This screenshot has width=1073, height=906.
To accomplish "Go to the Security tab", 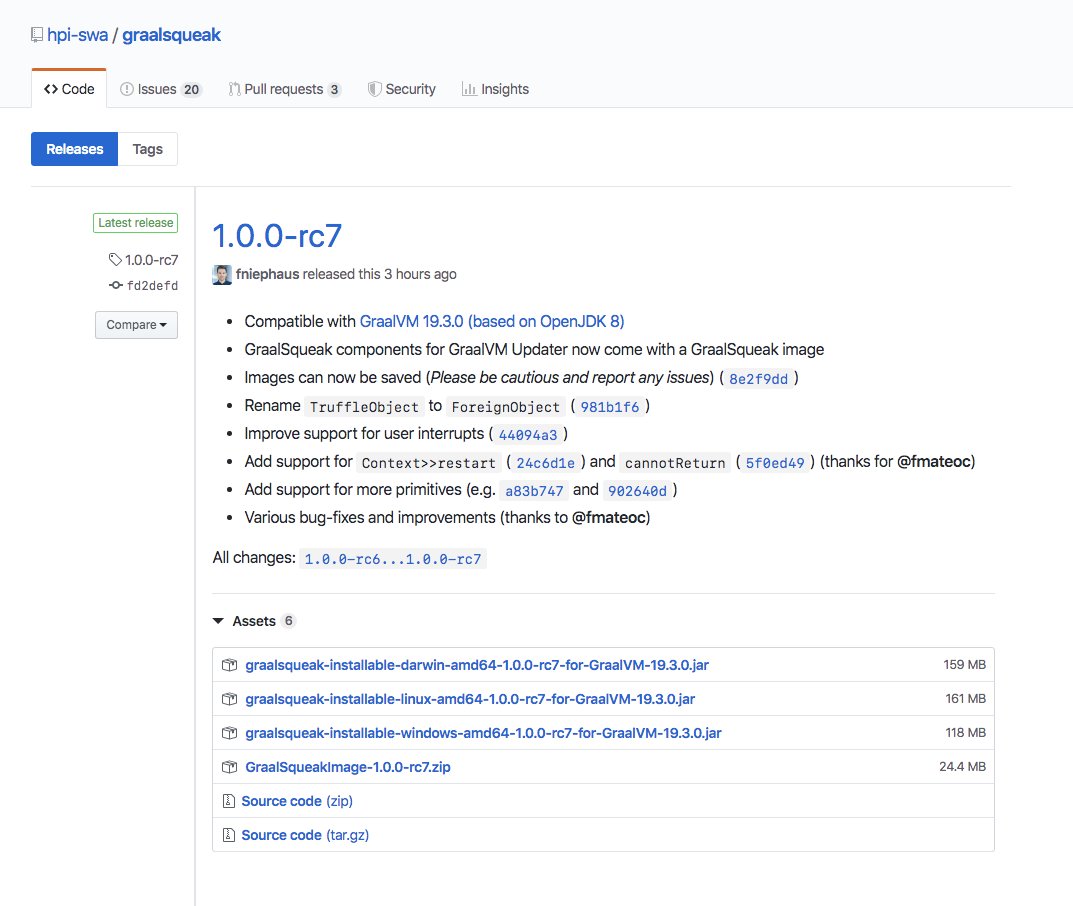I will (402, 89).
